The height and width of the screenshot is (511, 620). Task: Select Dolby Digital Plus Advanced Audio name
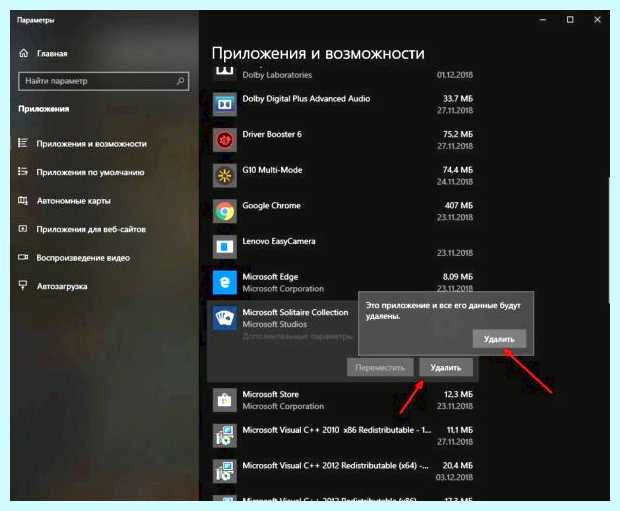pos(306,98)
